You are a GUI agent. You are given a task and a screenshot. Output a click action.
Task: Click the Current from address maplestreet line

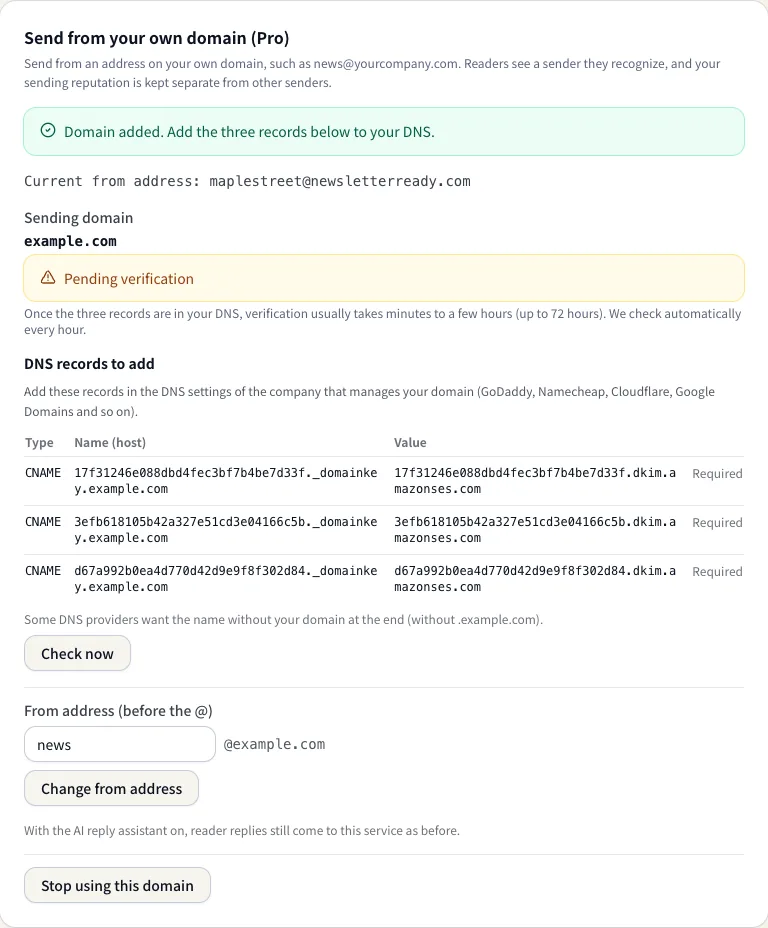247,181
